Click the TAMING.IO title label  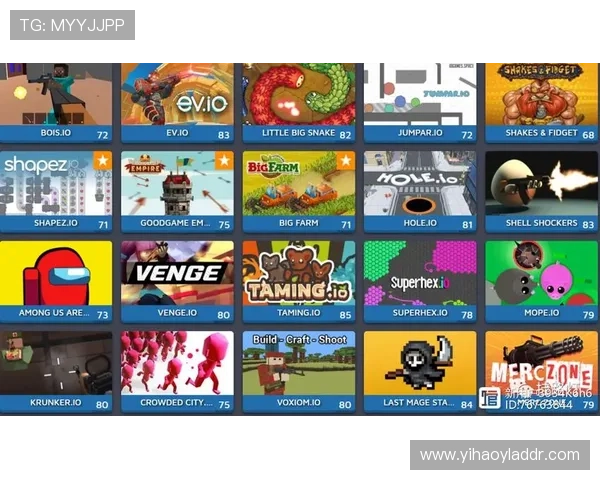tap(299, 313)
